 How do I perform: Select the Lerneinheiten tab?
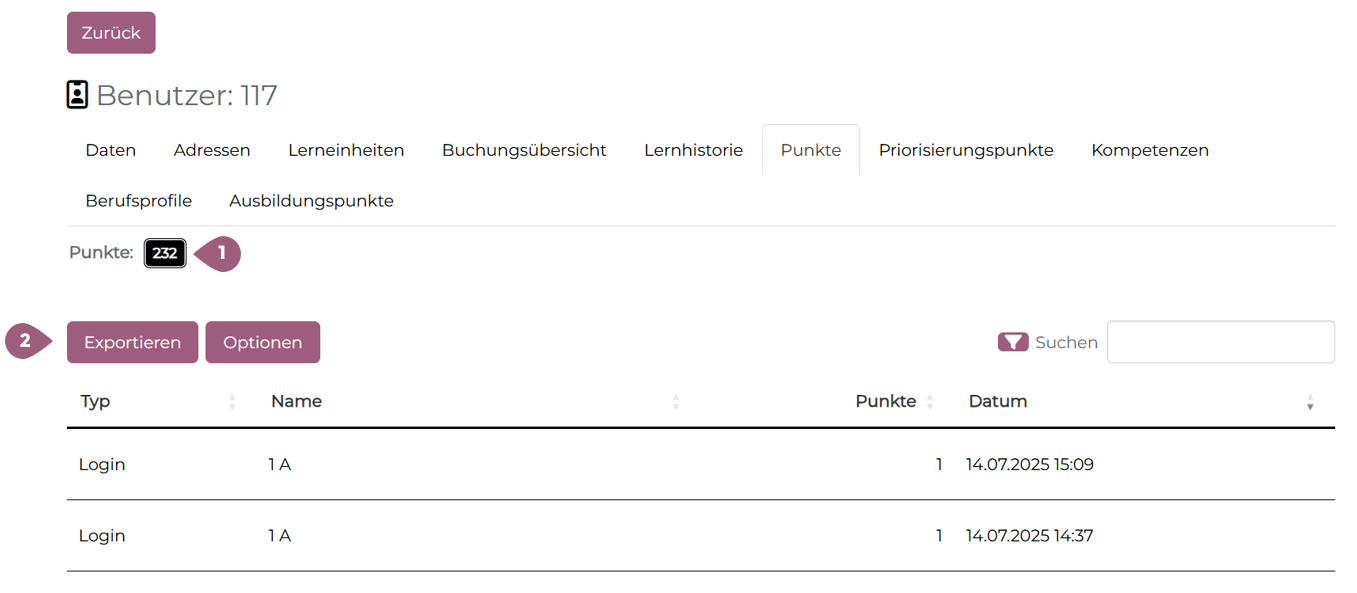[346, 150]
